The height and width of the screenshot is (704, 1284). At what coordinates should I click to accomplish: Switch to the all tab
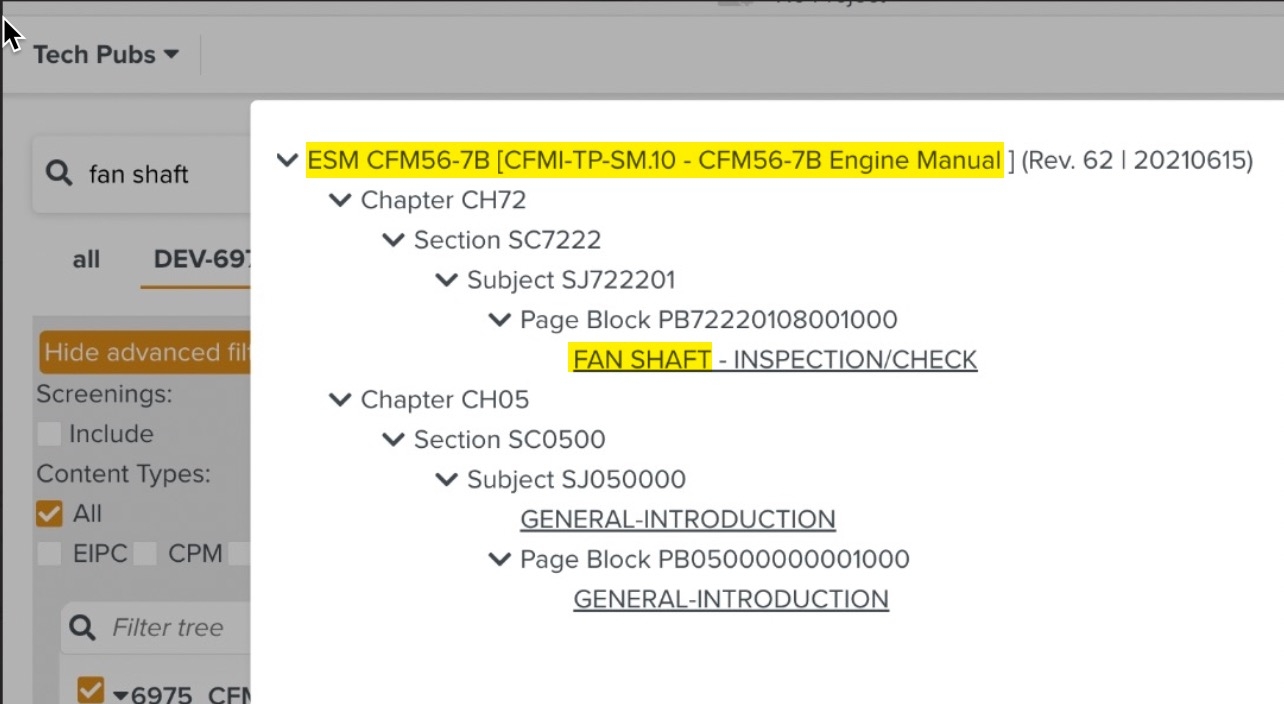[x=86, y=260]
